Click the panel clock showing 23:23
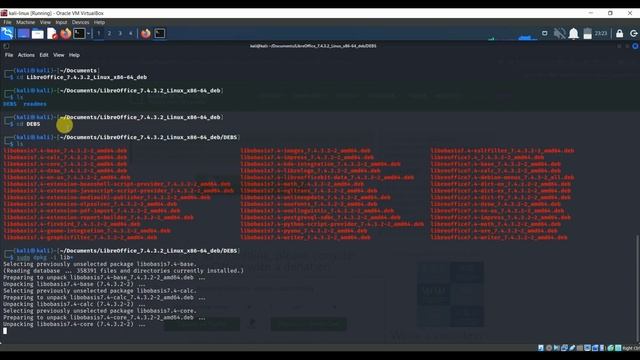 click(x=601, y=33)
